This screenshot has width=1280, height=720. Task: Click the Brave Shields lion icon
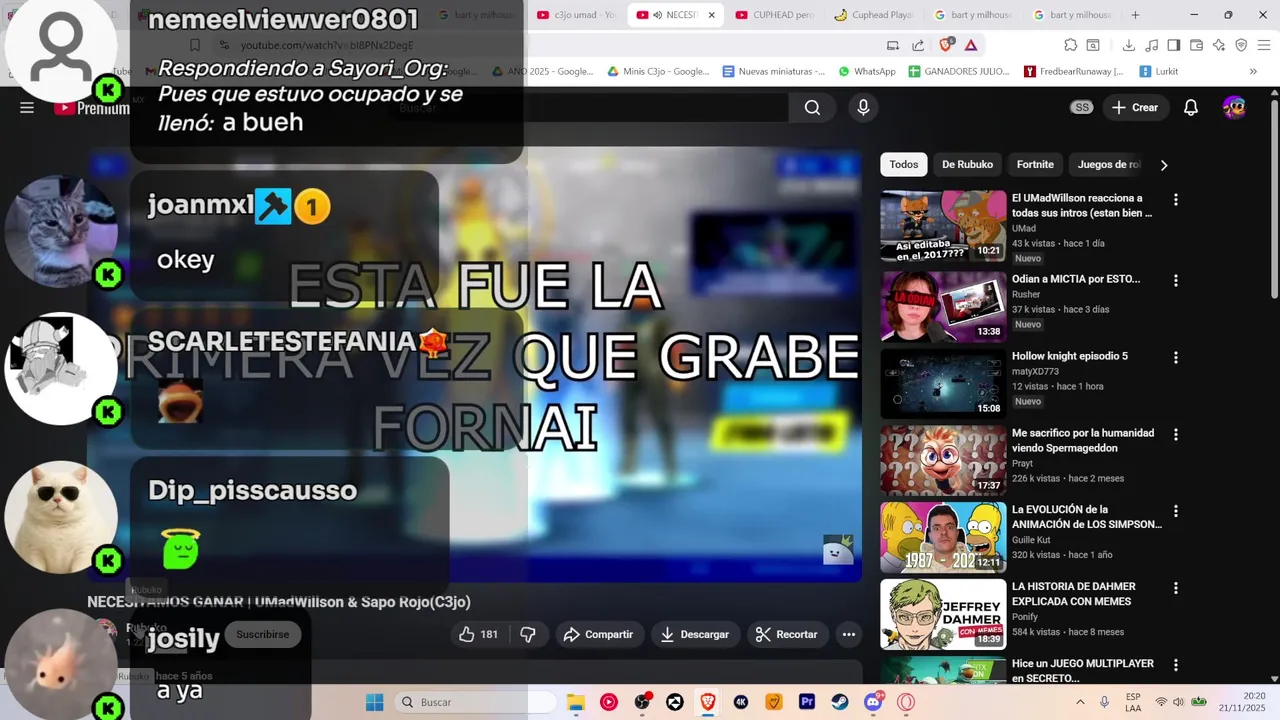(x=946, y=45)
